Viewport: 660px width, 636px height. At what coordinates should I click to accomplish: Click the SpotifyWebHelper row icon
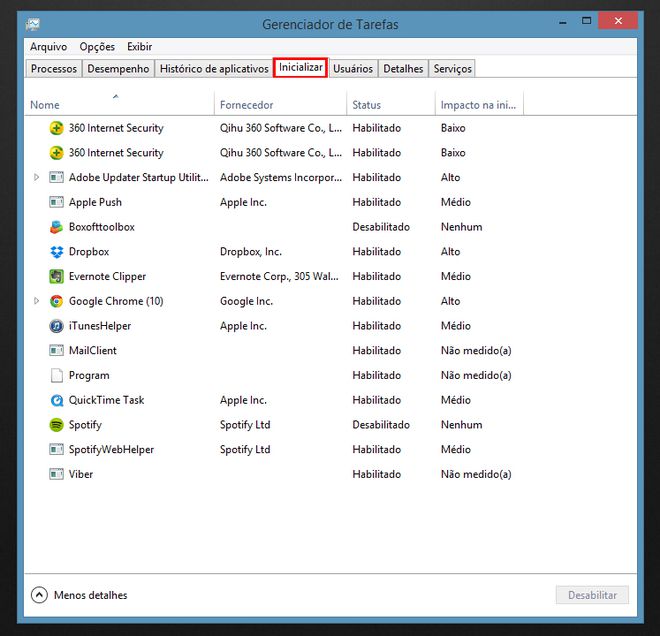coord(56,450)
